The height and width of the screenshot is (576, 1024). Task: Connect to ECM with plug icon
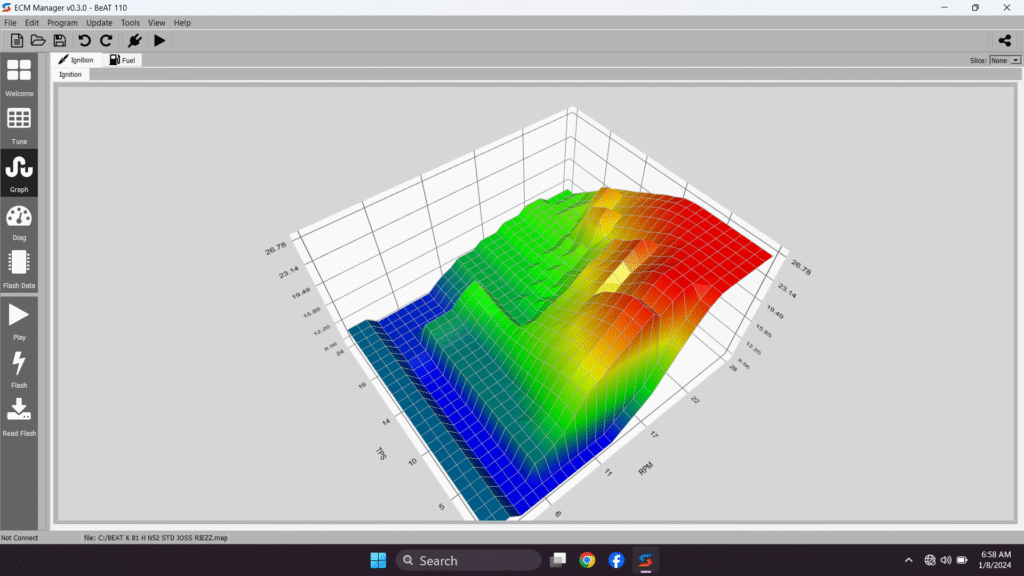pyautogui.click(x=134, y=41)
